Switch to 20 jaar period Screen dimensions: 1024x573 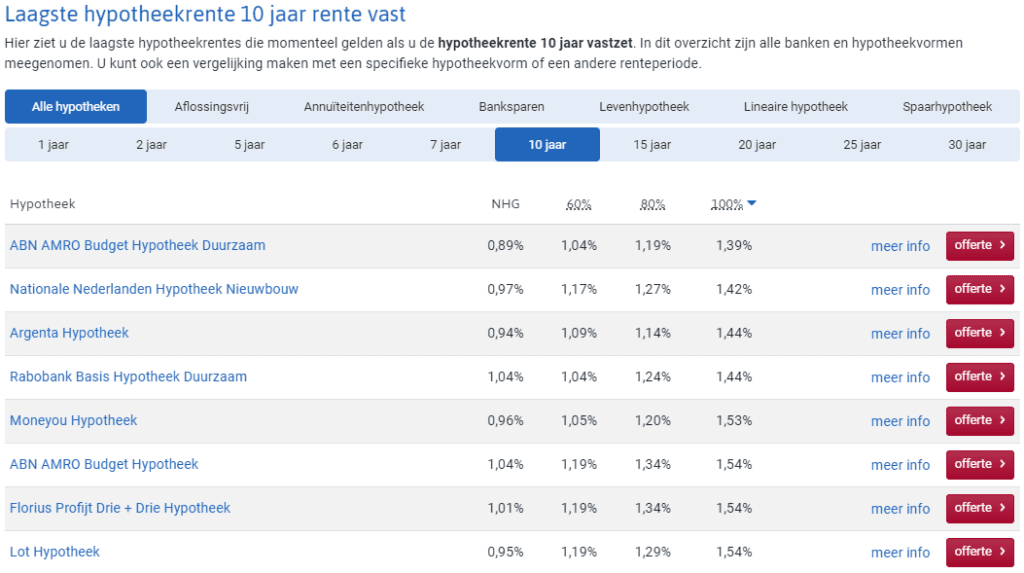(757, 144)
